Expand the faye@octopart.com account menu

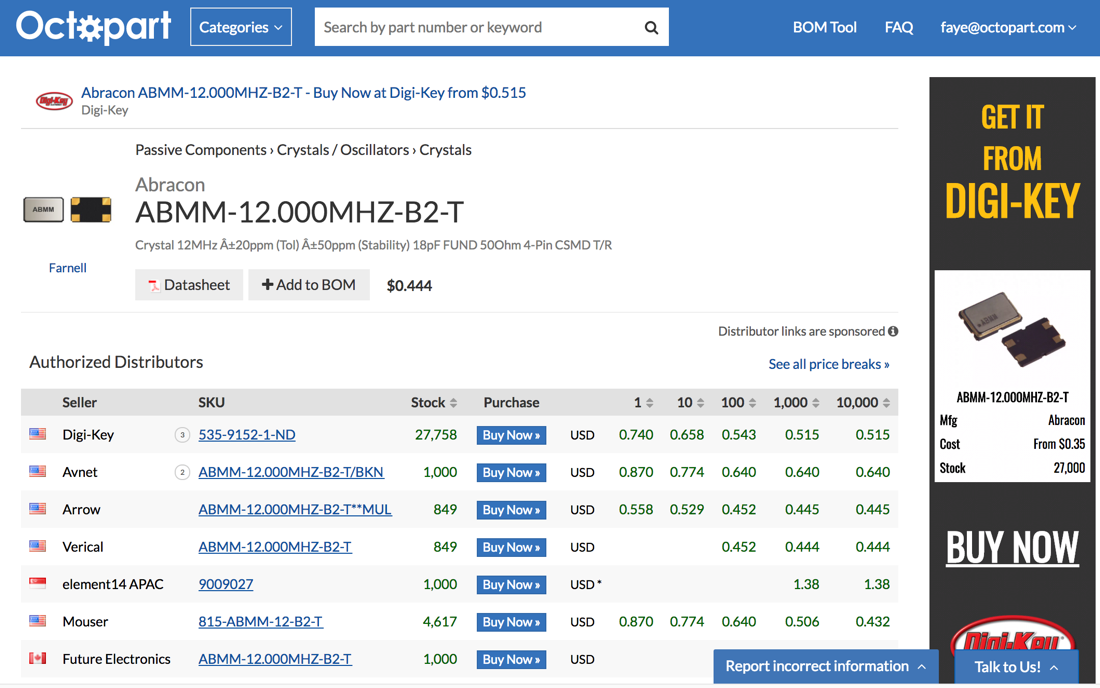pos(1008,27)
